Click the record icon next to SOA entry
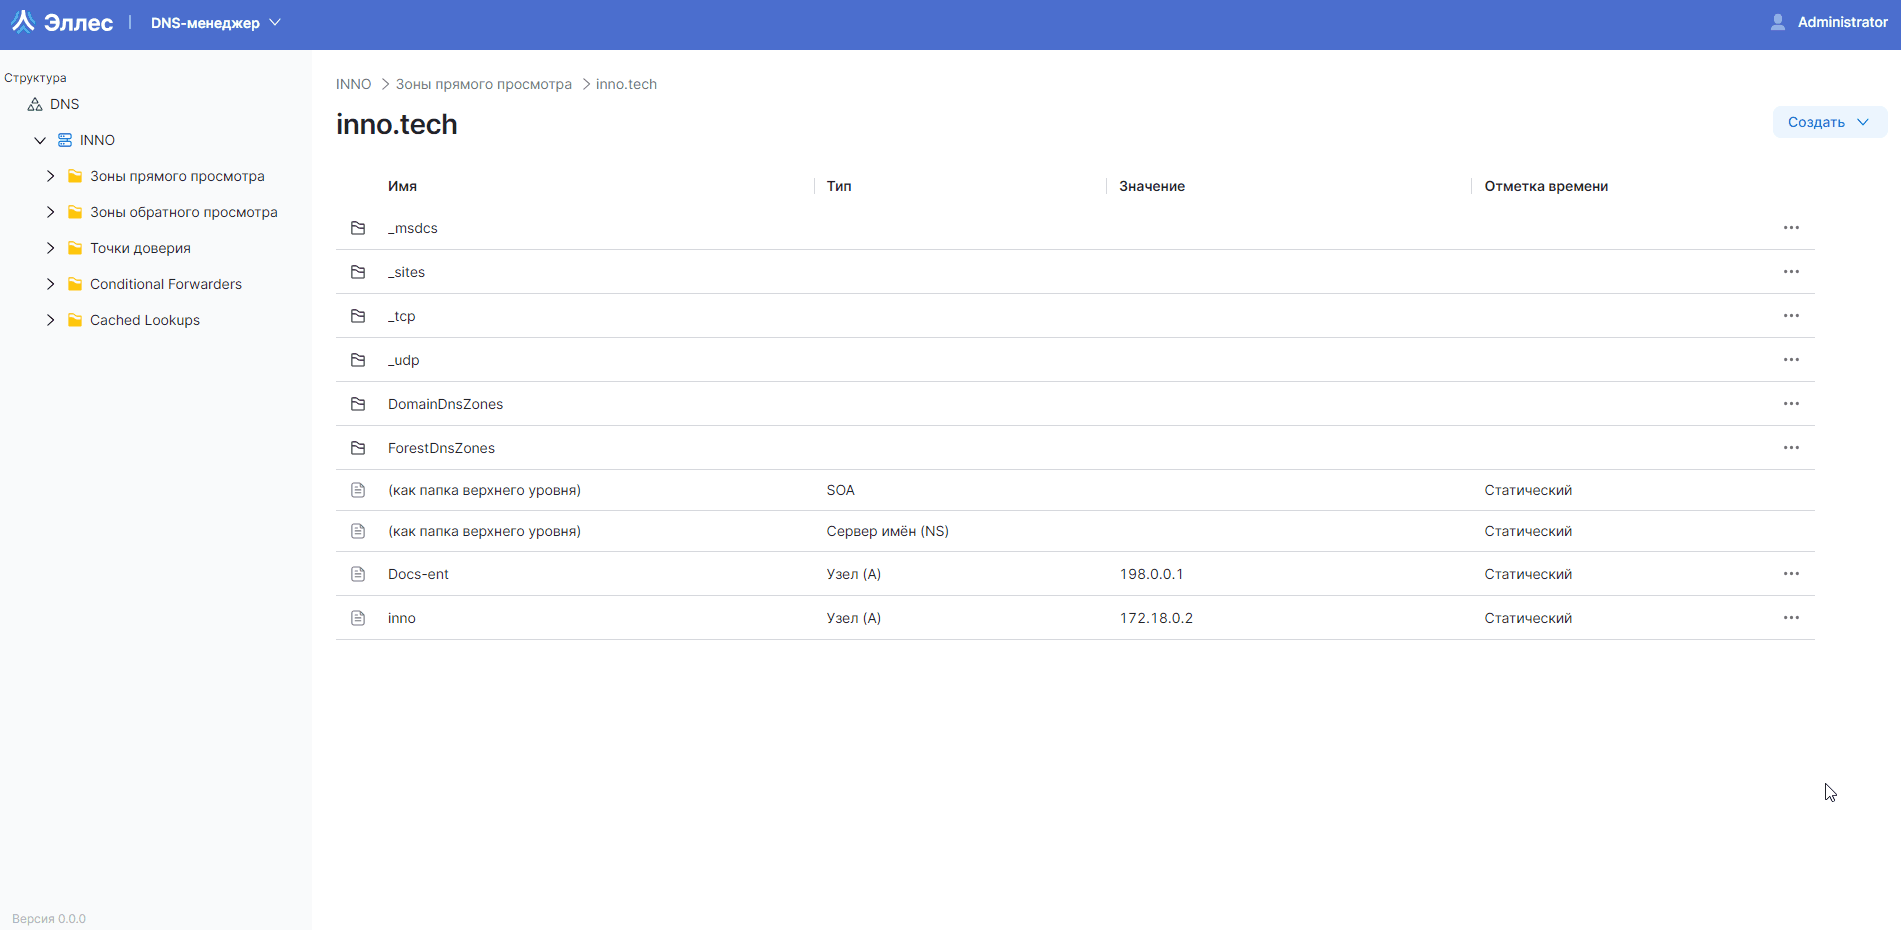This screenshot has width=1901, height=930. (358, 490)
